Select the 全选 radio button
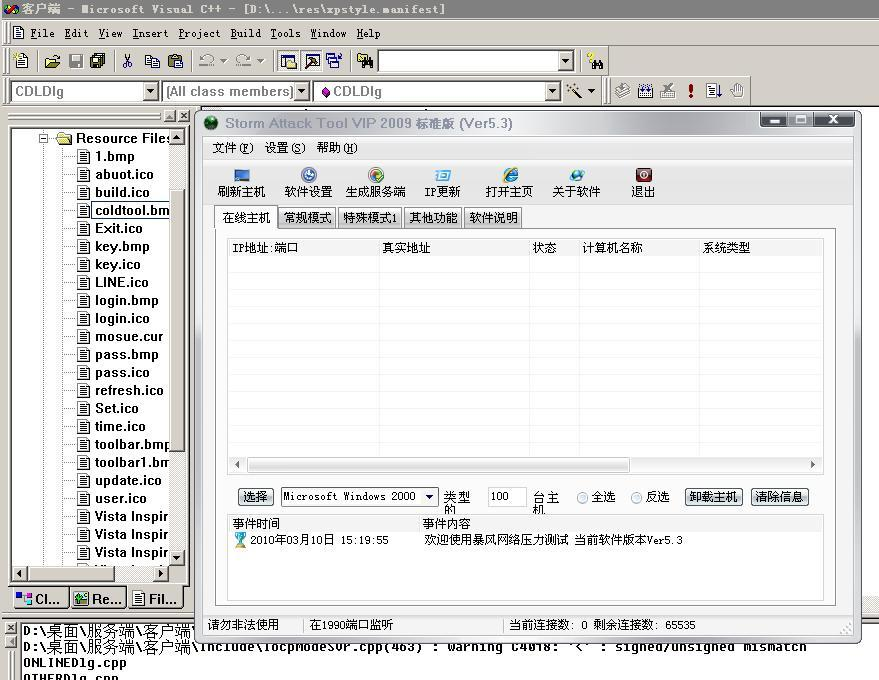The height and width of the screenshot is (680, 879). coord(582,497)
